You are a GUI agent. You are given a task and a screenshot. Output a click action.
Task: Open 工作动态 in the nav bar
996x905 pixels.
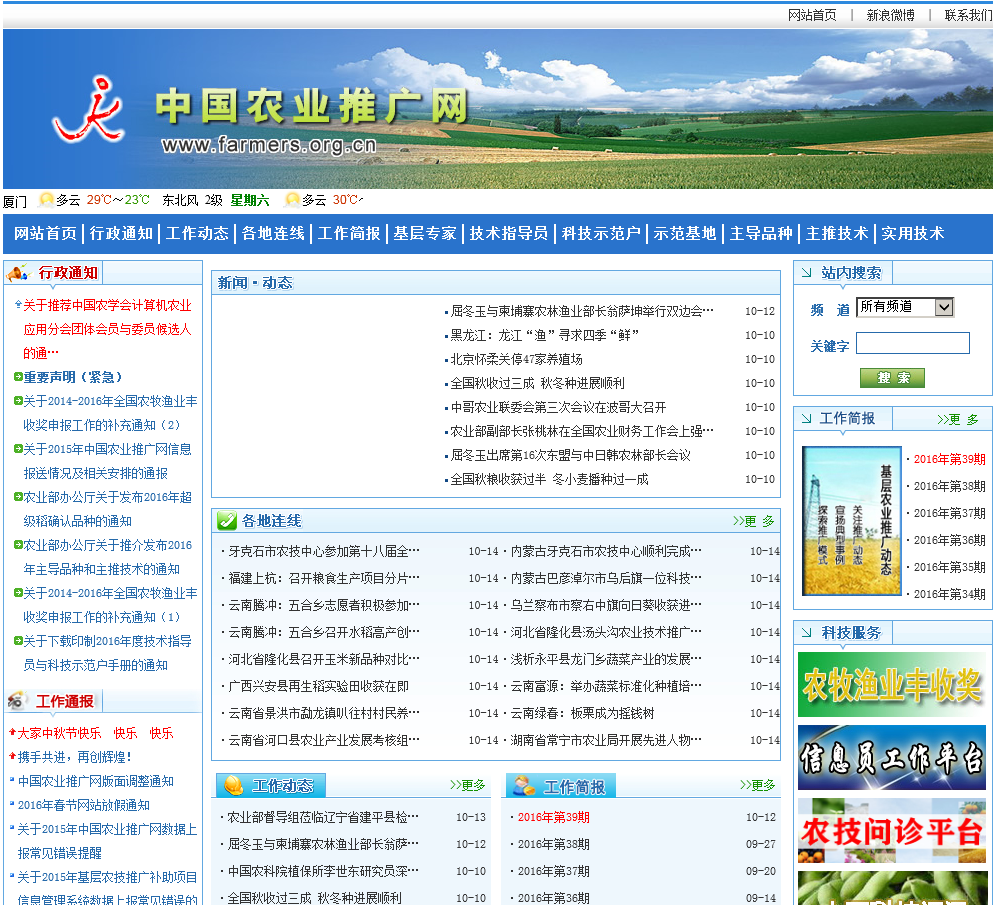click(197, 233)
